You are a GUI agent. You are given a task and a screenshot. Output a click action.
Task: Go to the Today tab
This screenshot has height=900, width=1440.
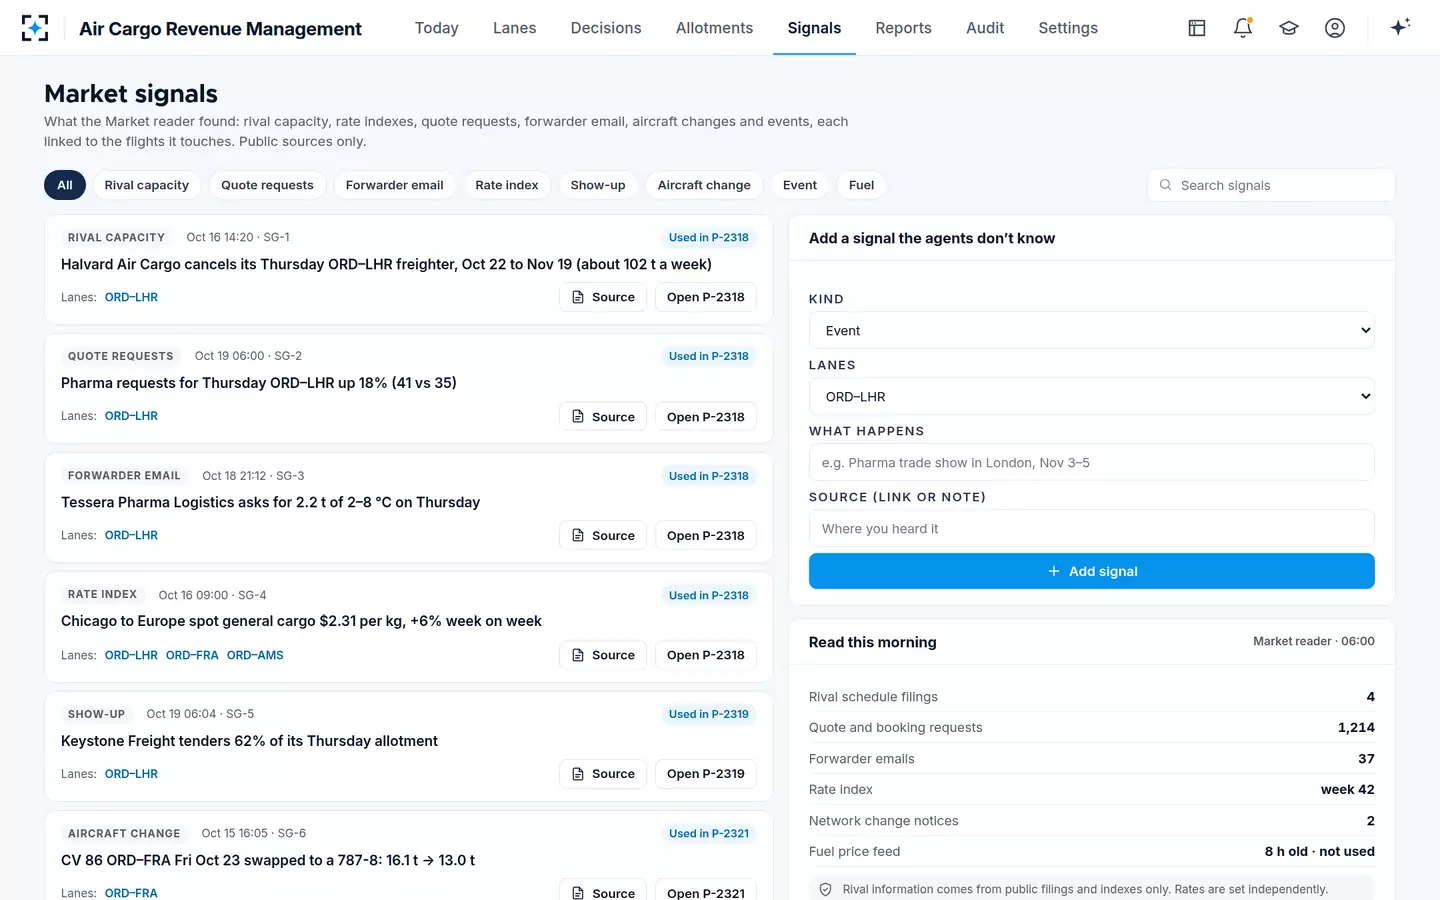point(437,28)
